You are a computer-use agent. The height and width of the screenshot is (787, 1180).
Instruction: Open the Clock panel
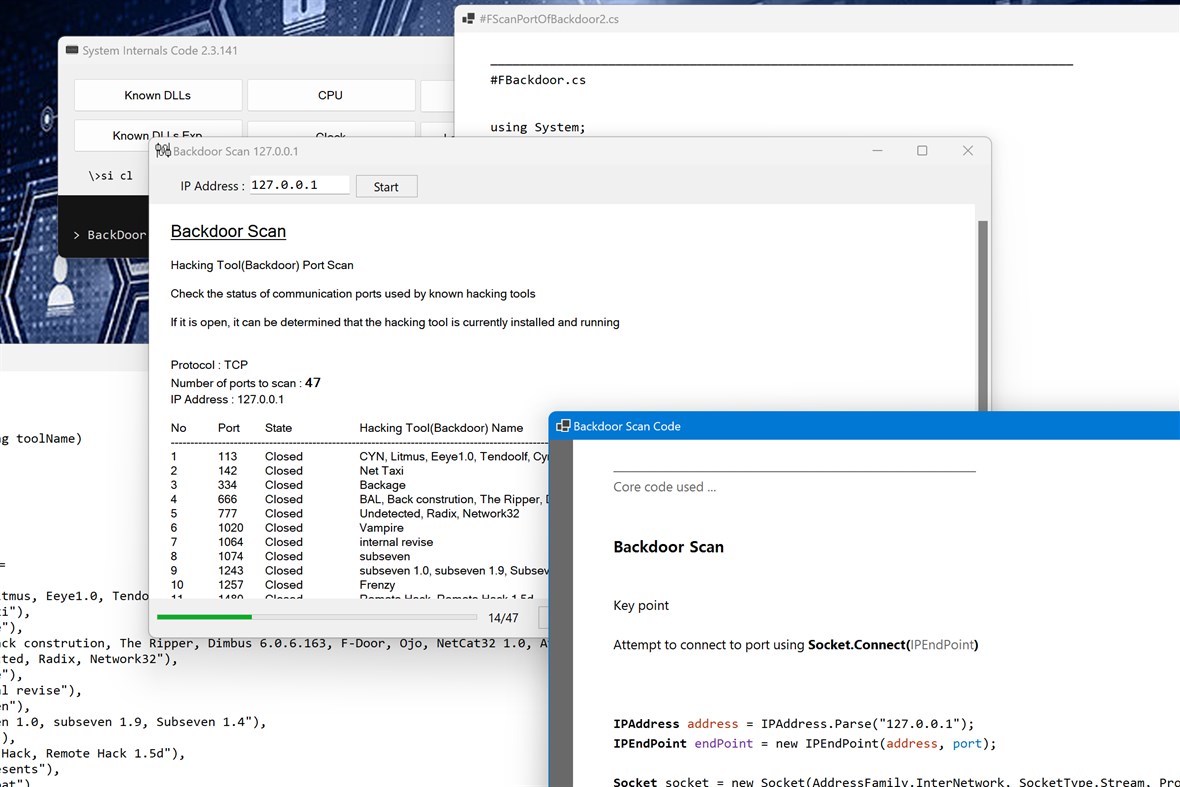330,133
